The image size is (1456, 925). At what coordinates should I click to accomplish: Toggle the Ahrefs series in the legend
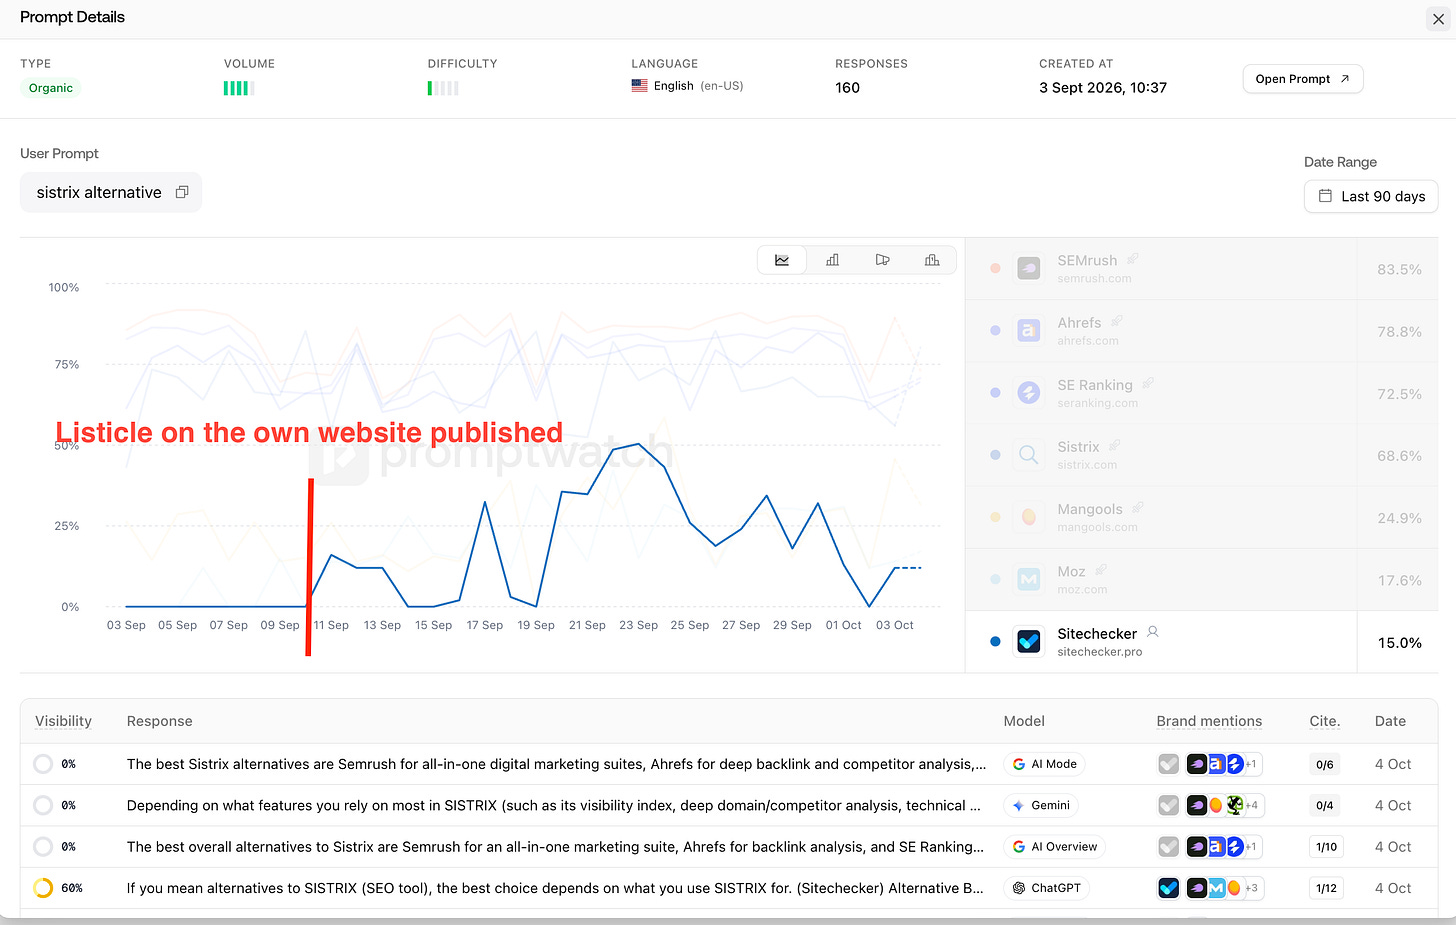click(1202, 331)
